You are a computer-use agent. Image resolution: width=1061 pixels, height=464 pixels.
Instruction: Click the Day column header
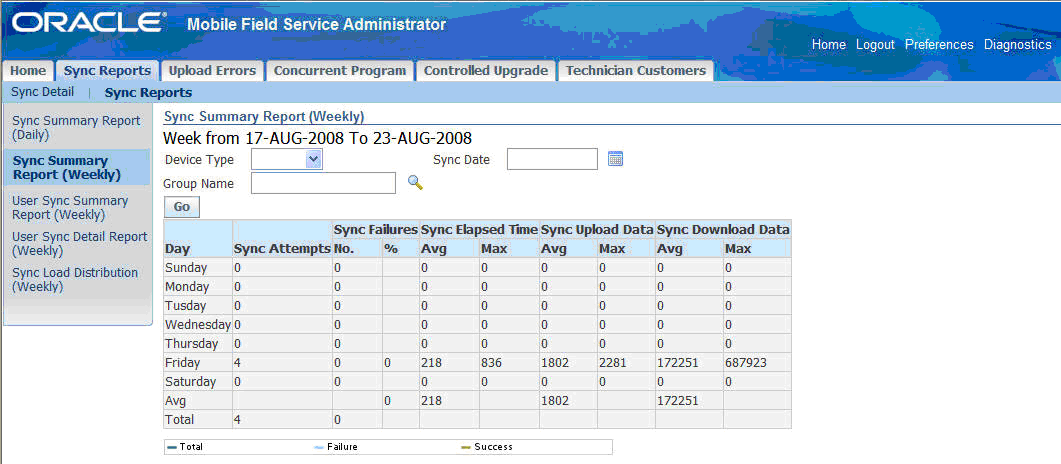pyautogui.click(x=177, y=249)
